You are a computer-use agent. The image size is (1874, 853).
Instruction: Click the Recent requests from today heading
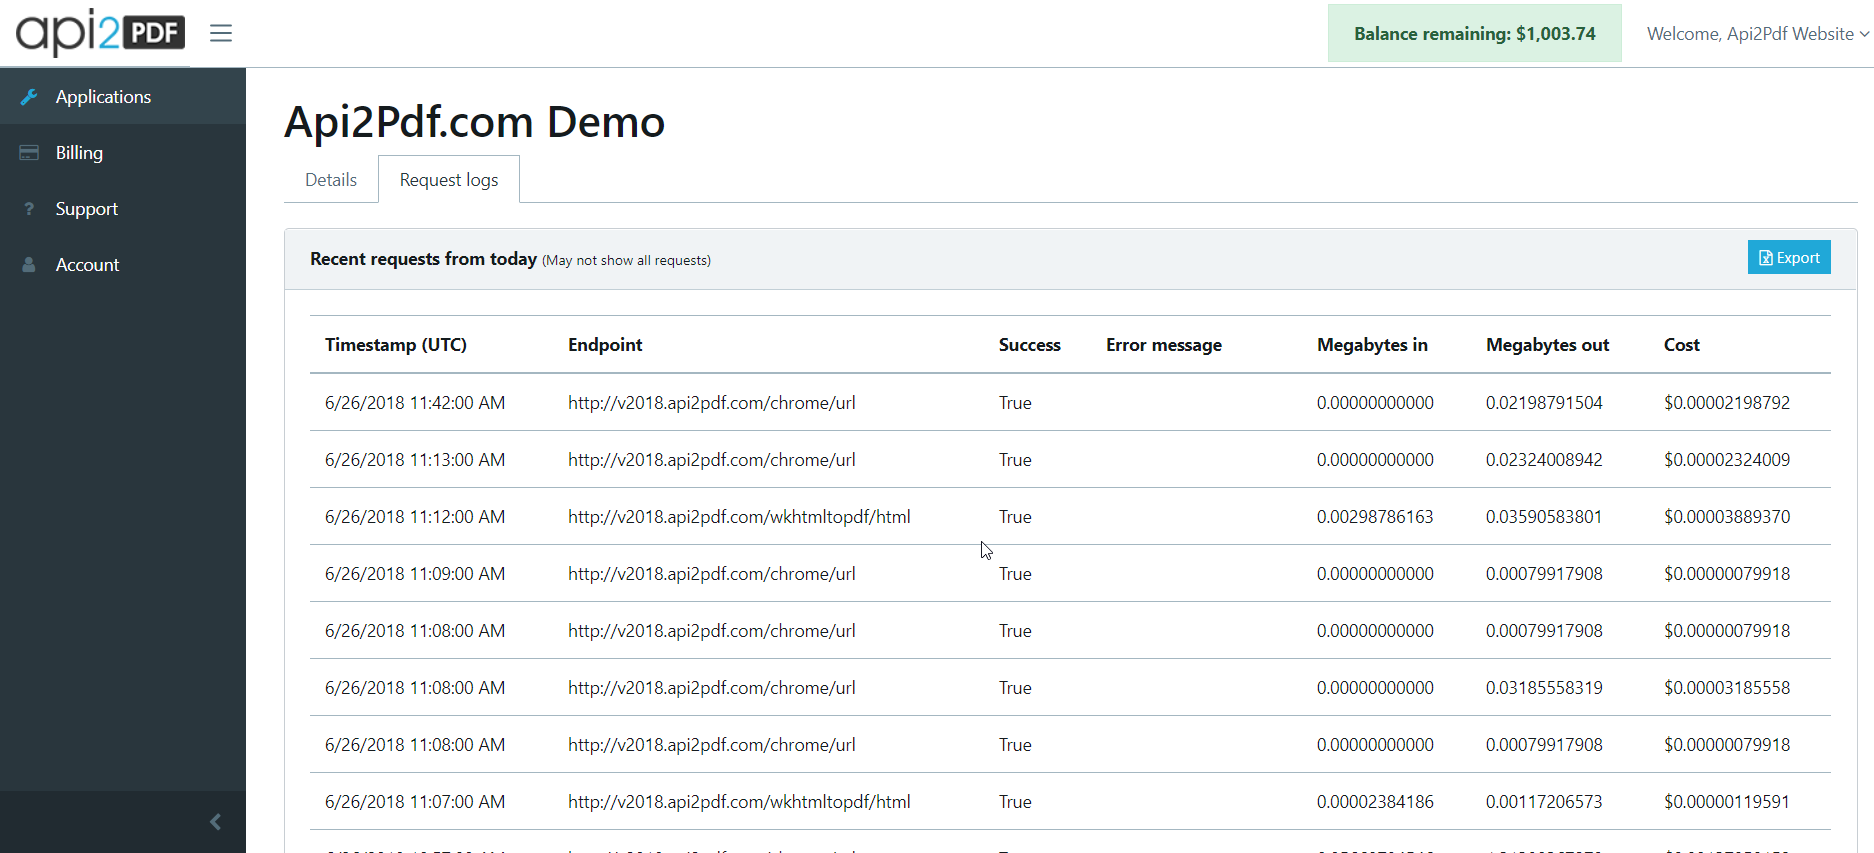423,259
